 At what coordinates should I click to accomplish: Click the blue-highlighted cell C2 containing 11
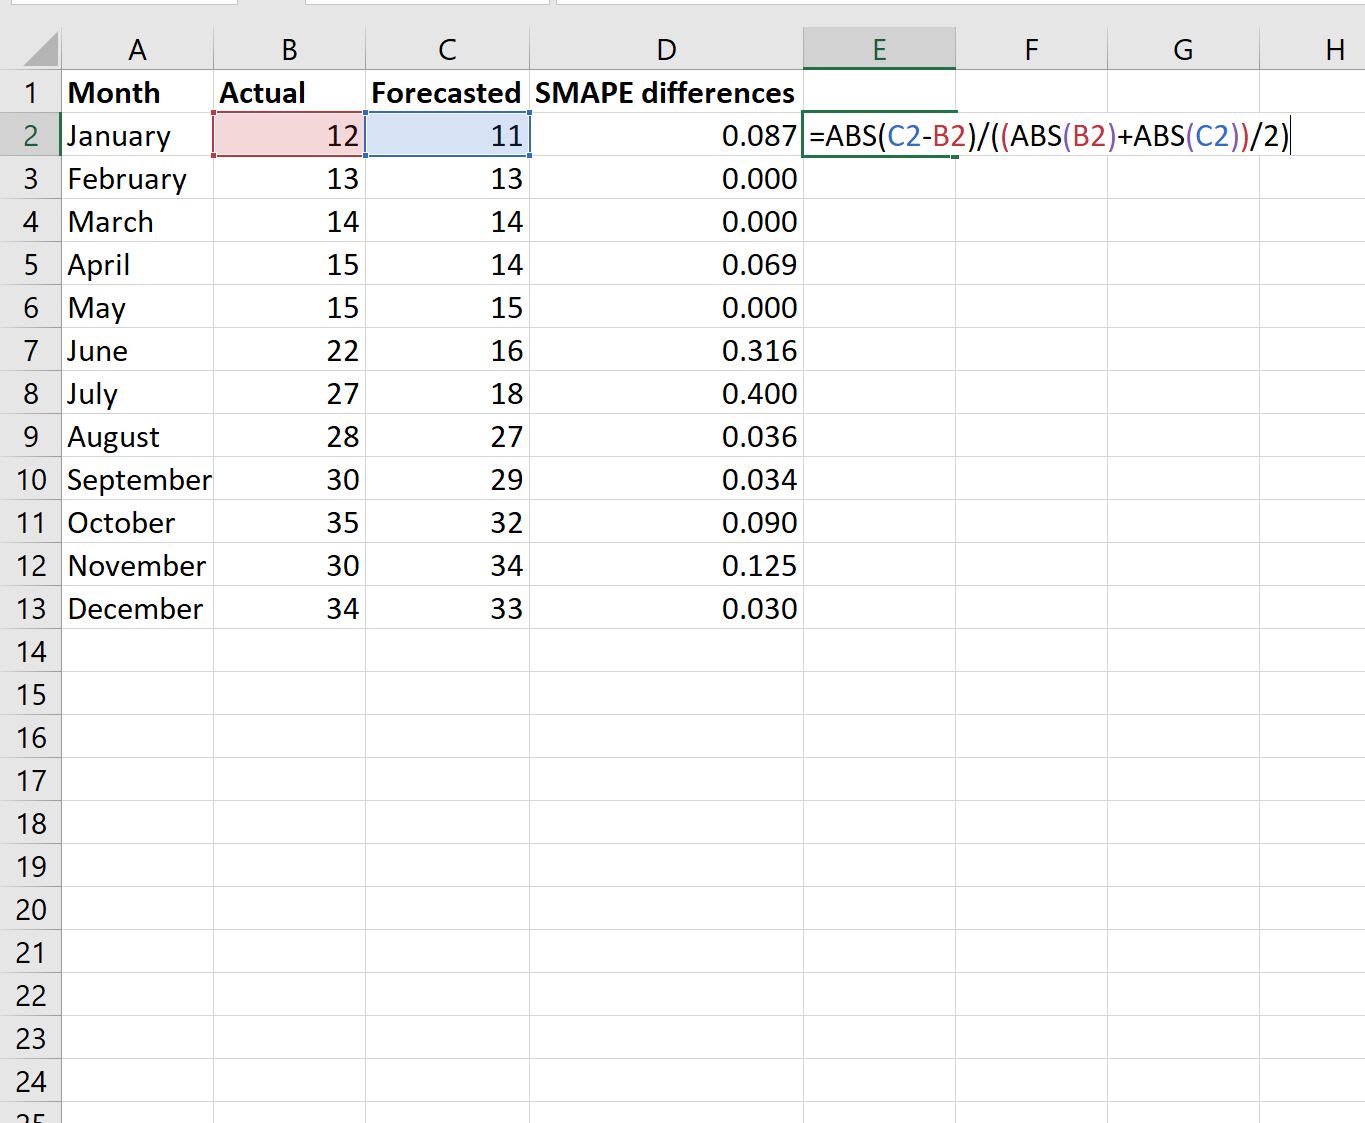[x=448, y=135]
